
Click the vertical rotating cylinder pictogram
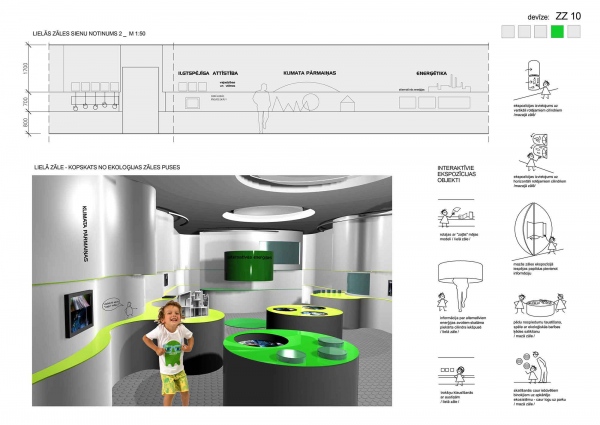(x=534, y=80)
